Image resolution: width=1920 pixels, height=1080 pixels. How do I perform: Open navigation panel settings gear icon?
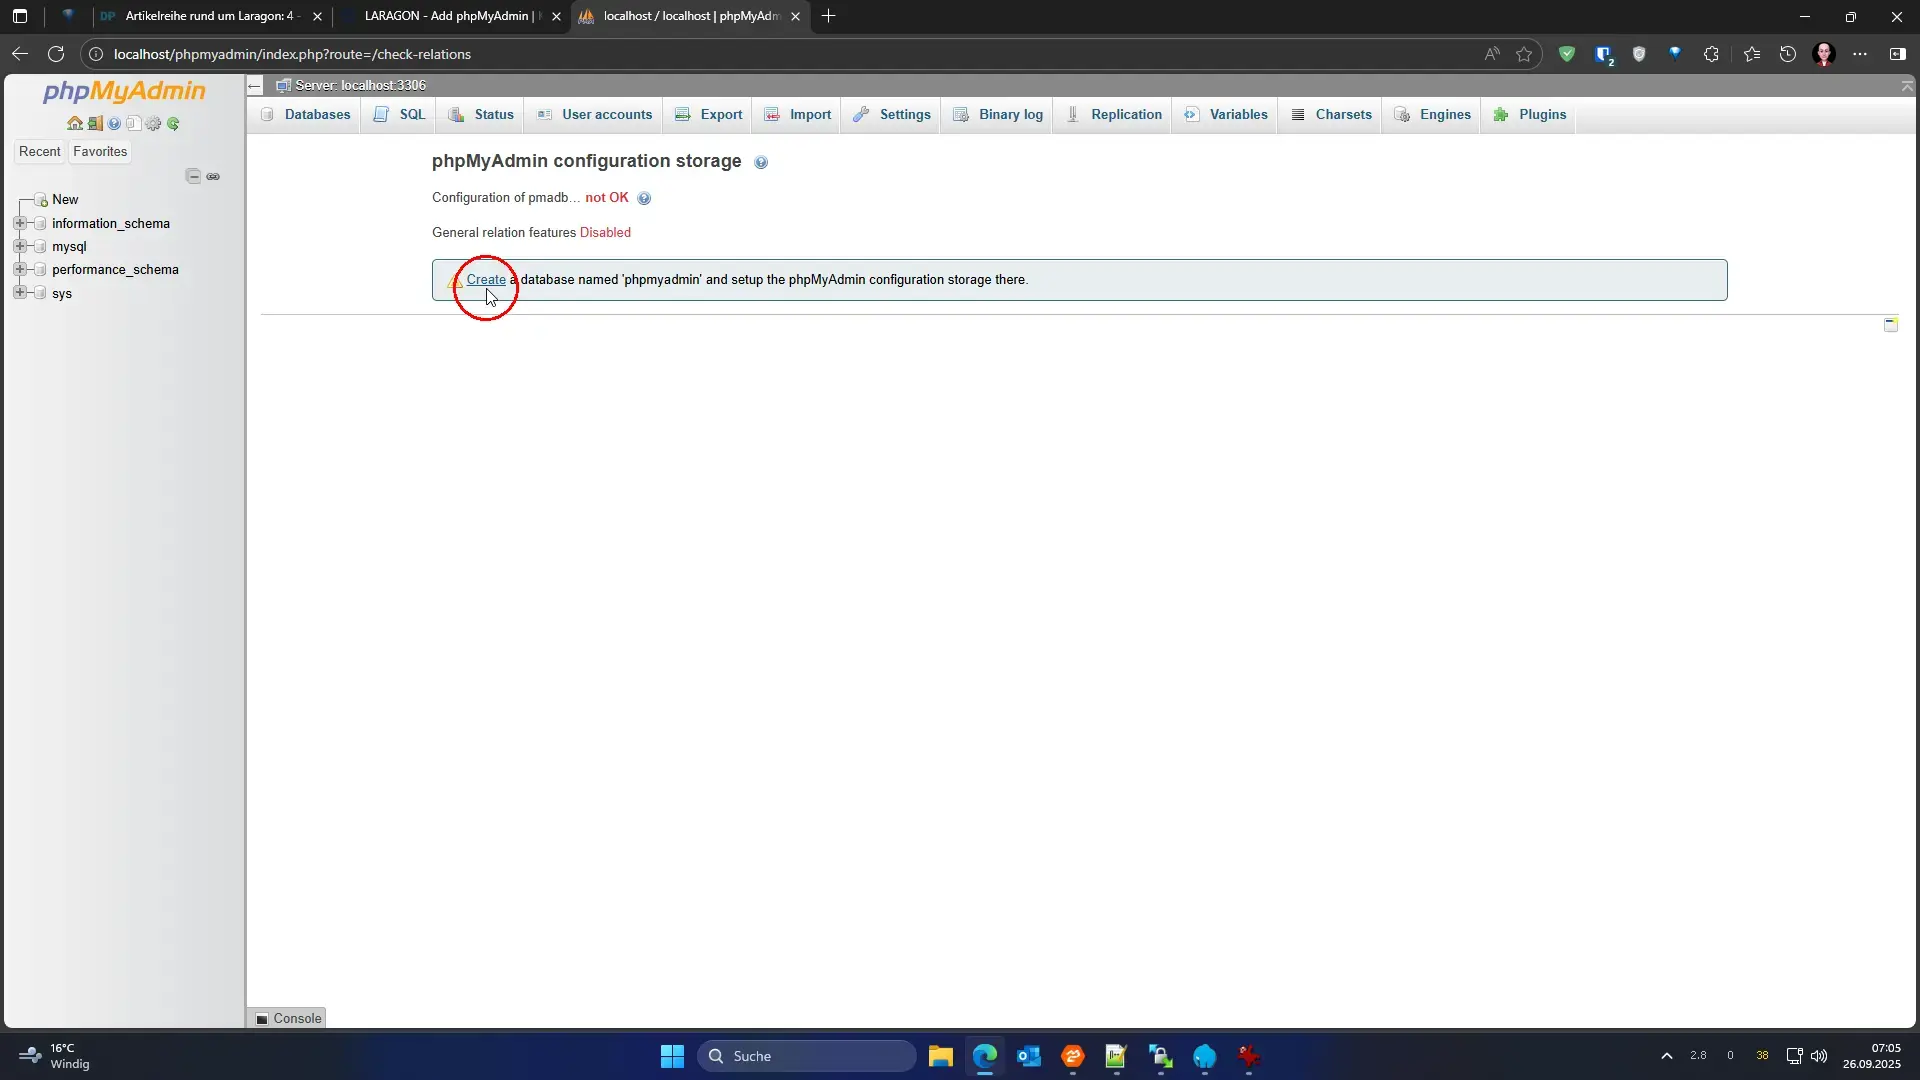pyautogui.click(x=153, y=124)
